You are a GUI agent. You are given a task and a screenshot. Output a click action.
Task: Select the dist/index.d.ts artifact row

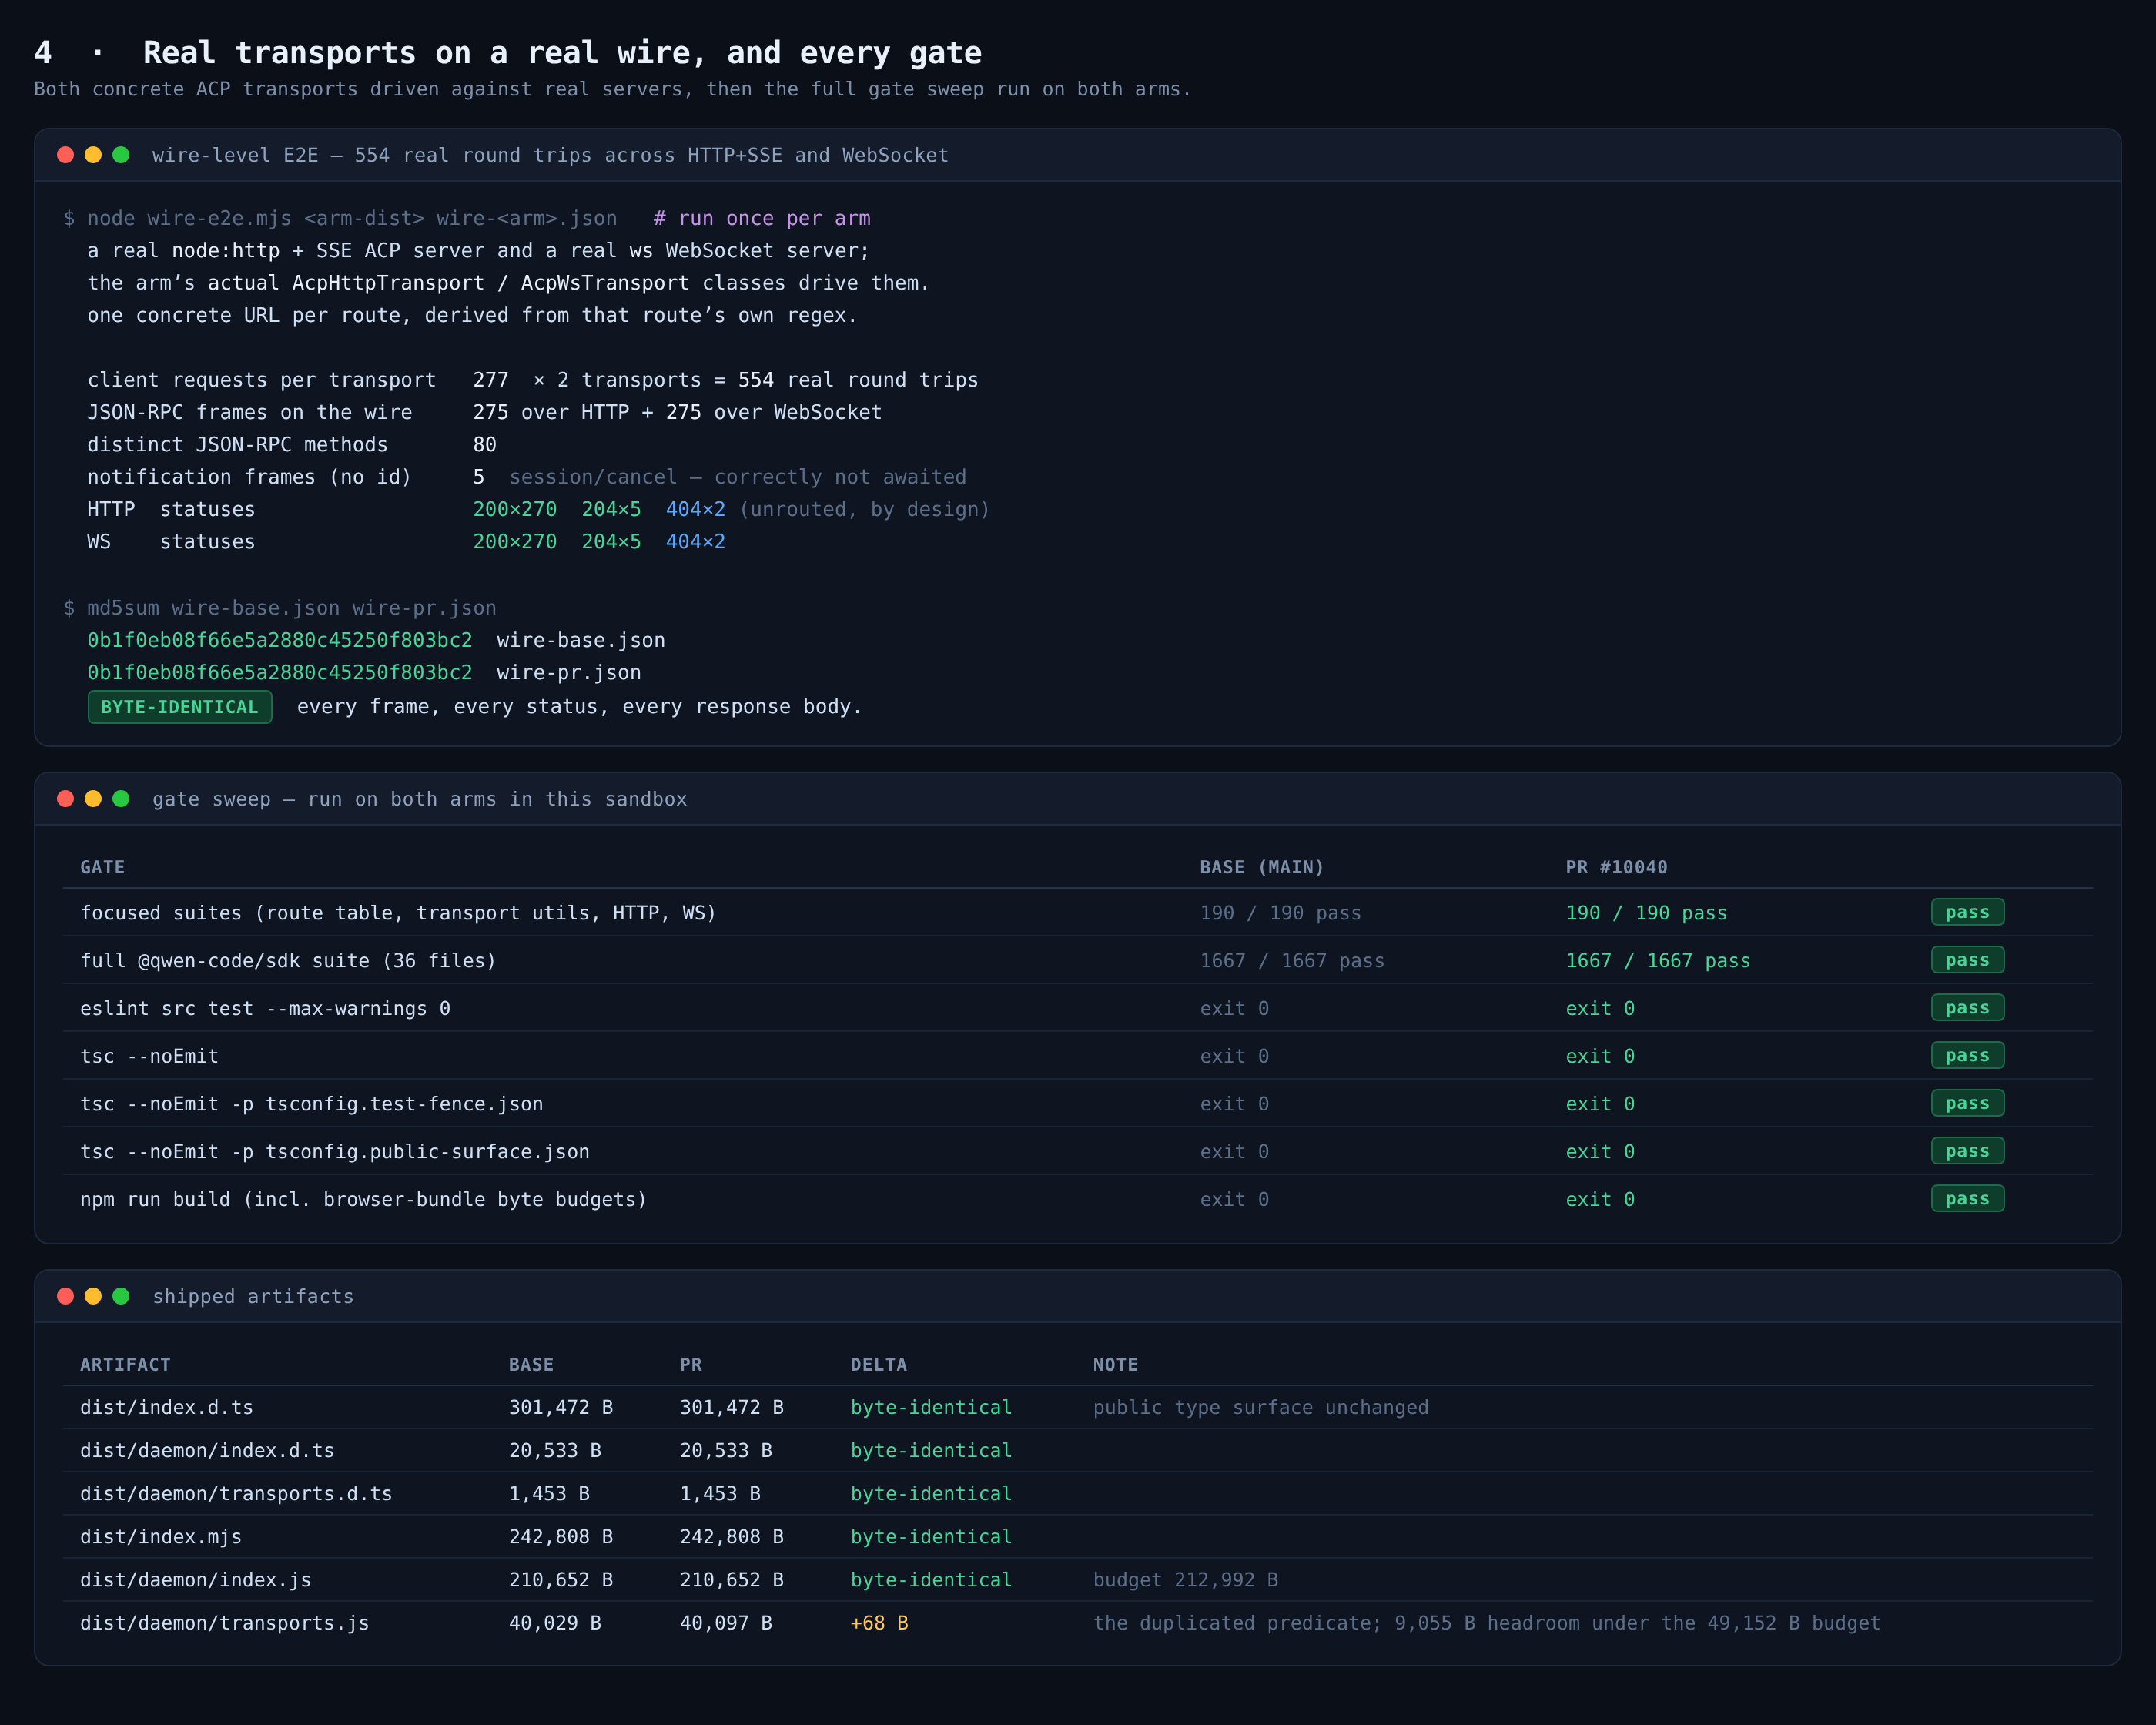click(1078, 1407)
